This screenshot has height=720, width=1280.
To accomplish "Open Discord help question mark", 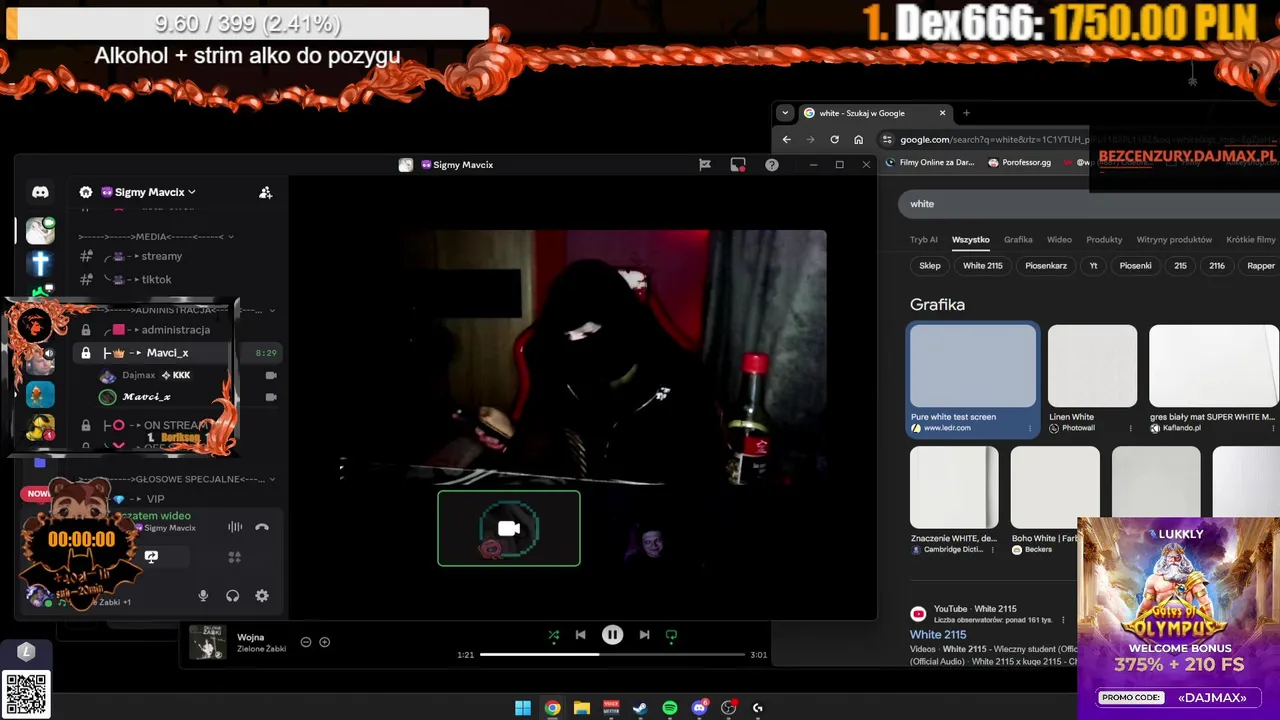I will click(x=772, y=165).
